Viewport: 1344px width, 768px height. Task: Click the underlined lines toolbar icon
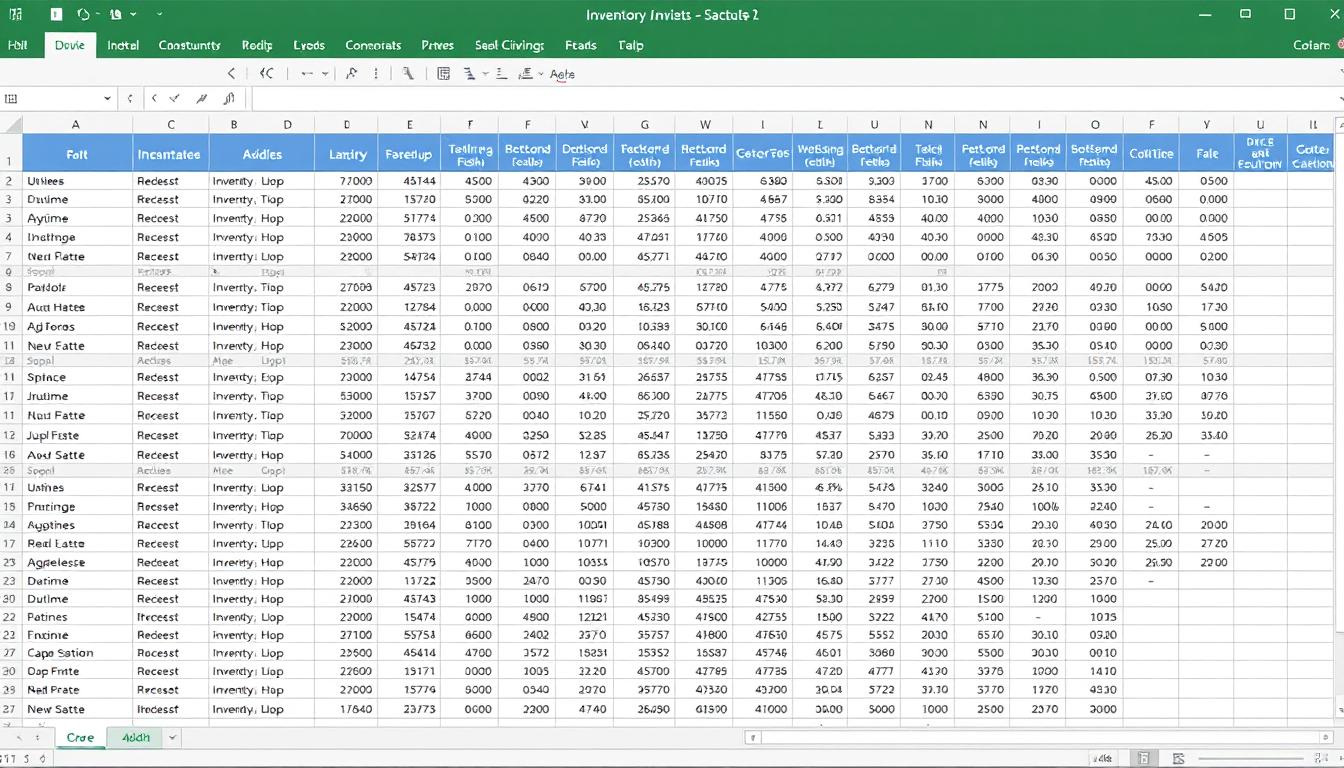[526, 73]
